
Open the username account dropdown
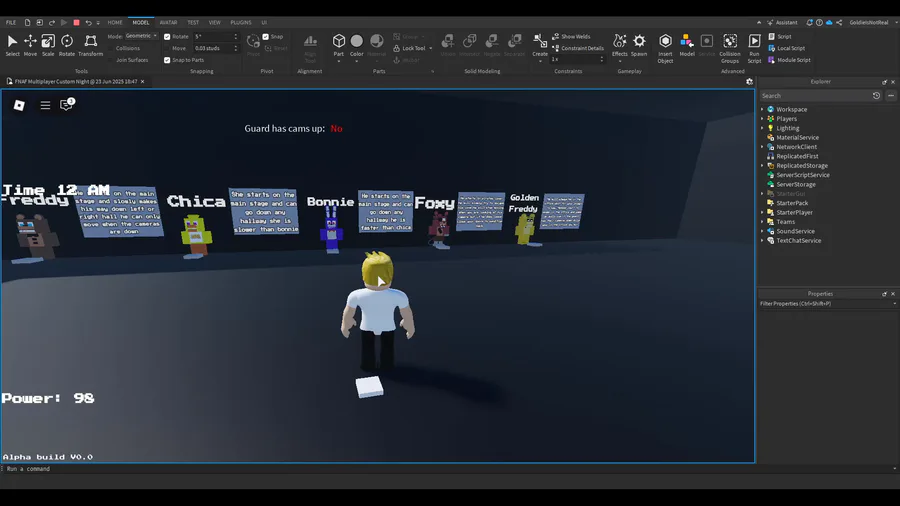pyautogui.click(x=872, y=22)
